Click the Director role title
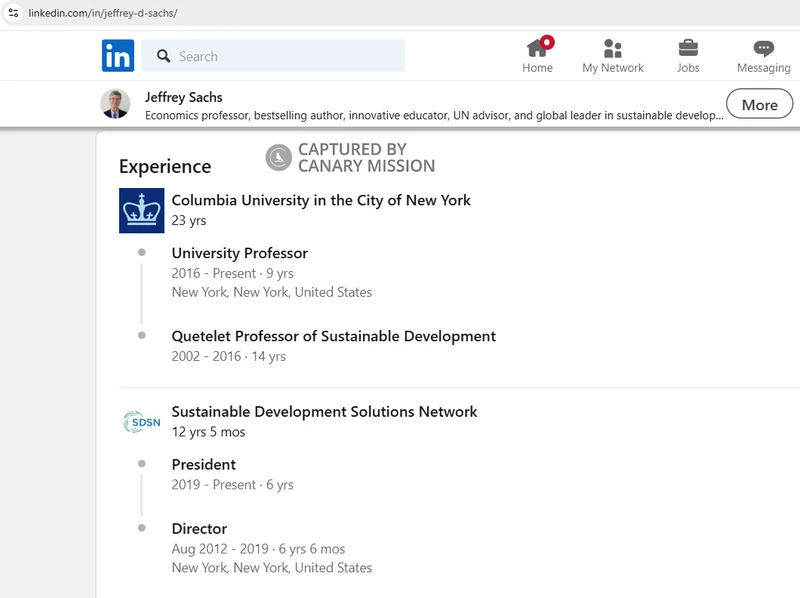 pos(199,529)
